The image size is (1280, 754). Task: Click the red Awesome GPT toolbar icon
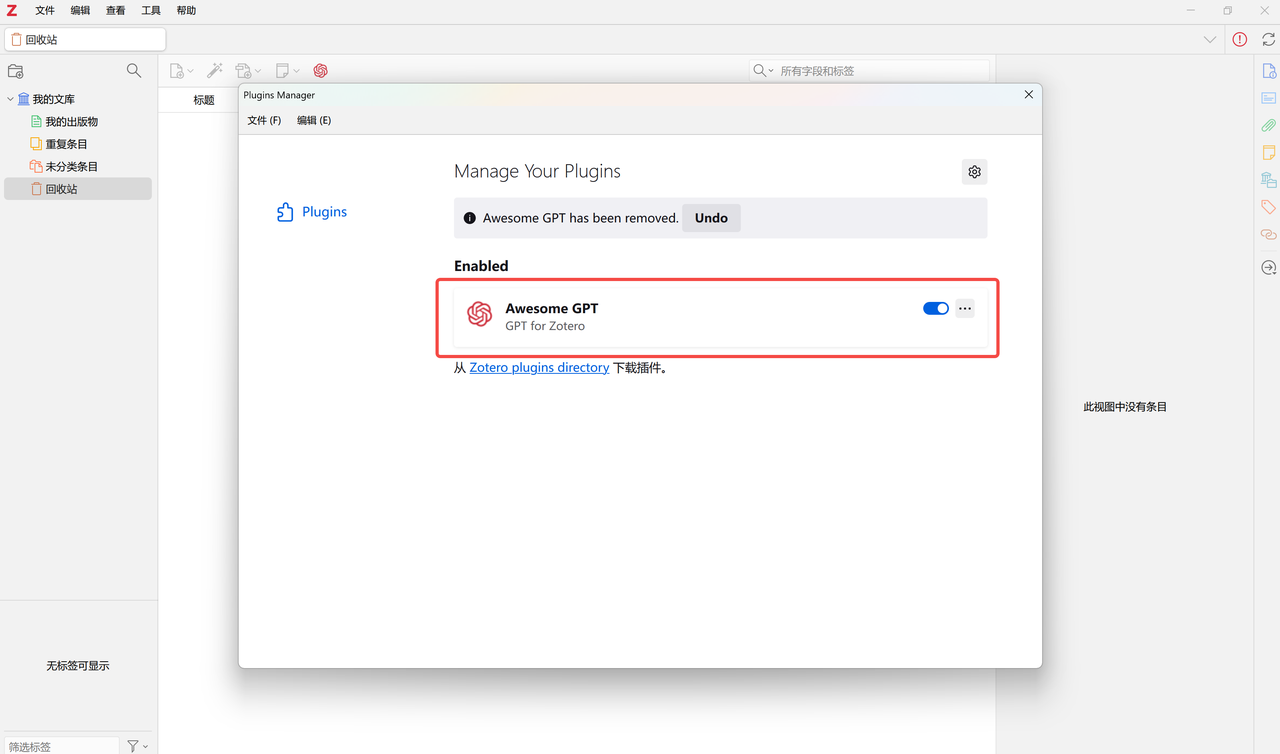coord(321,71)
